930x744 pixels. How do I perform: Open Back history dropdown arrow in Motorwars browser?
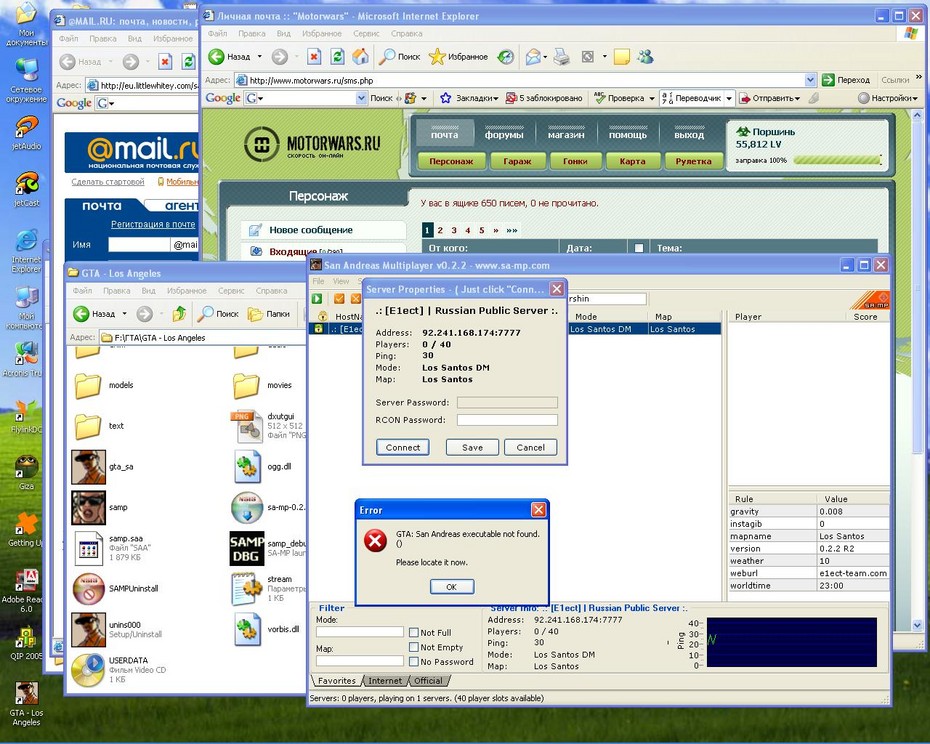pos(259,57)
